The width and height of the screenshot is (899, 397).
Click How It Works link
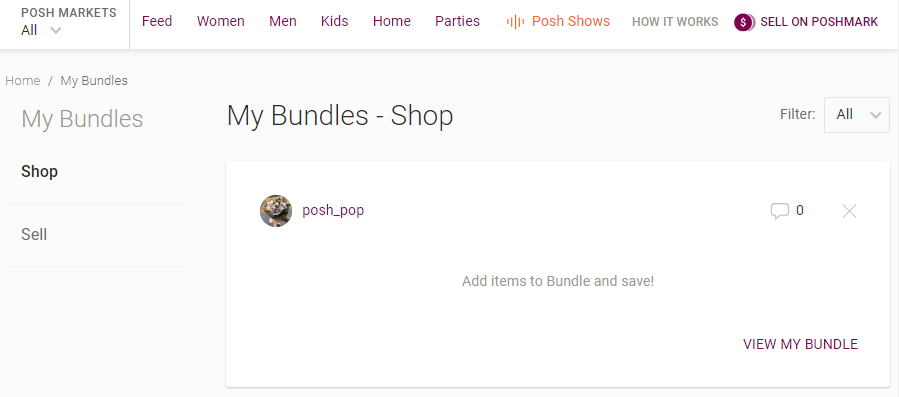coord(675,22)
